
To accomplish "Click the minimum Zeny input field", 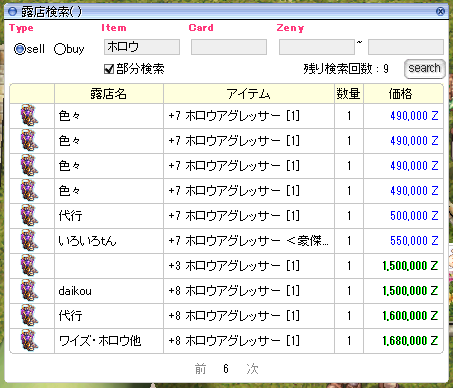I will coord(317,47).
